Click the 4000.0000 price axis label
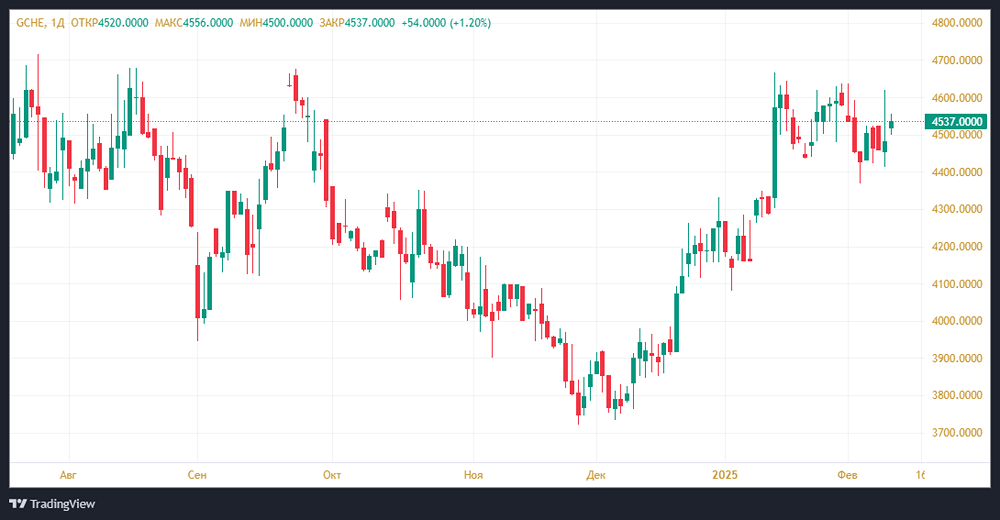Screen dimensions: 1000x520 click(957, 321)
